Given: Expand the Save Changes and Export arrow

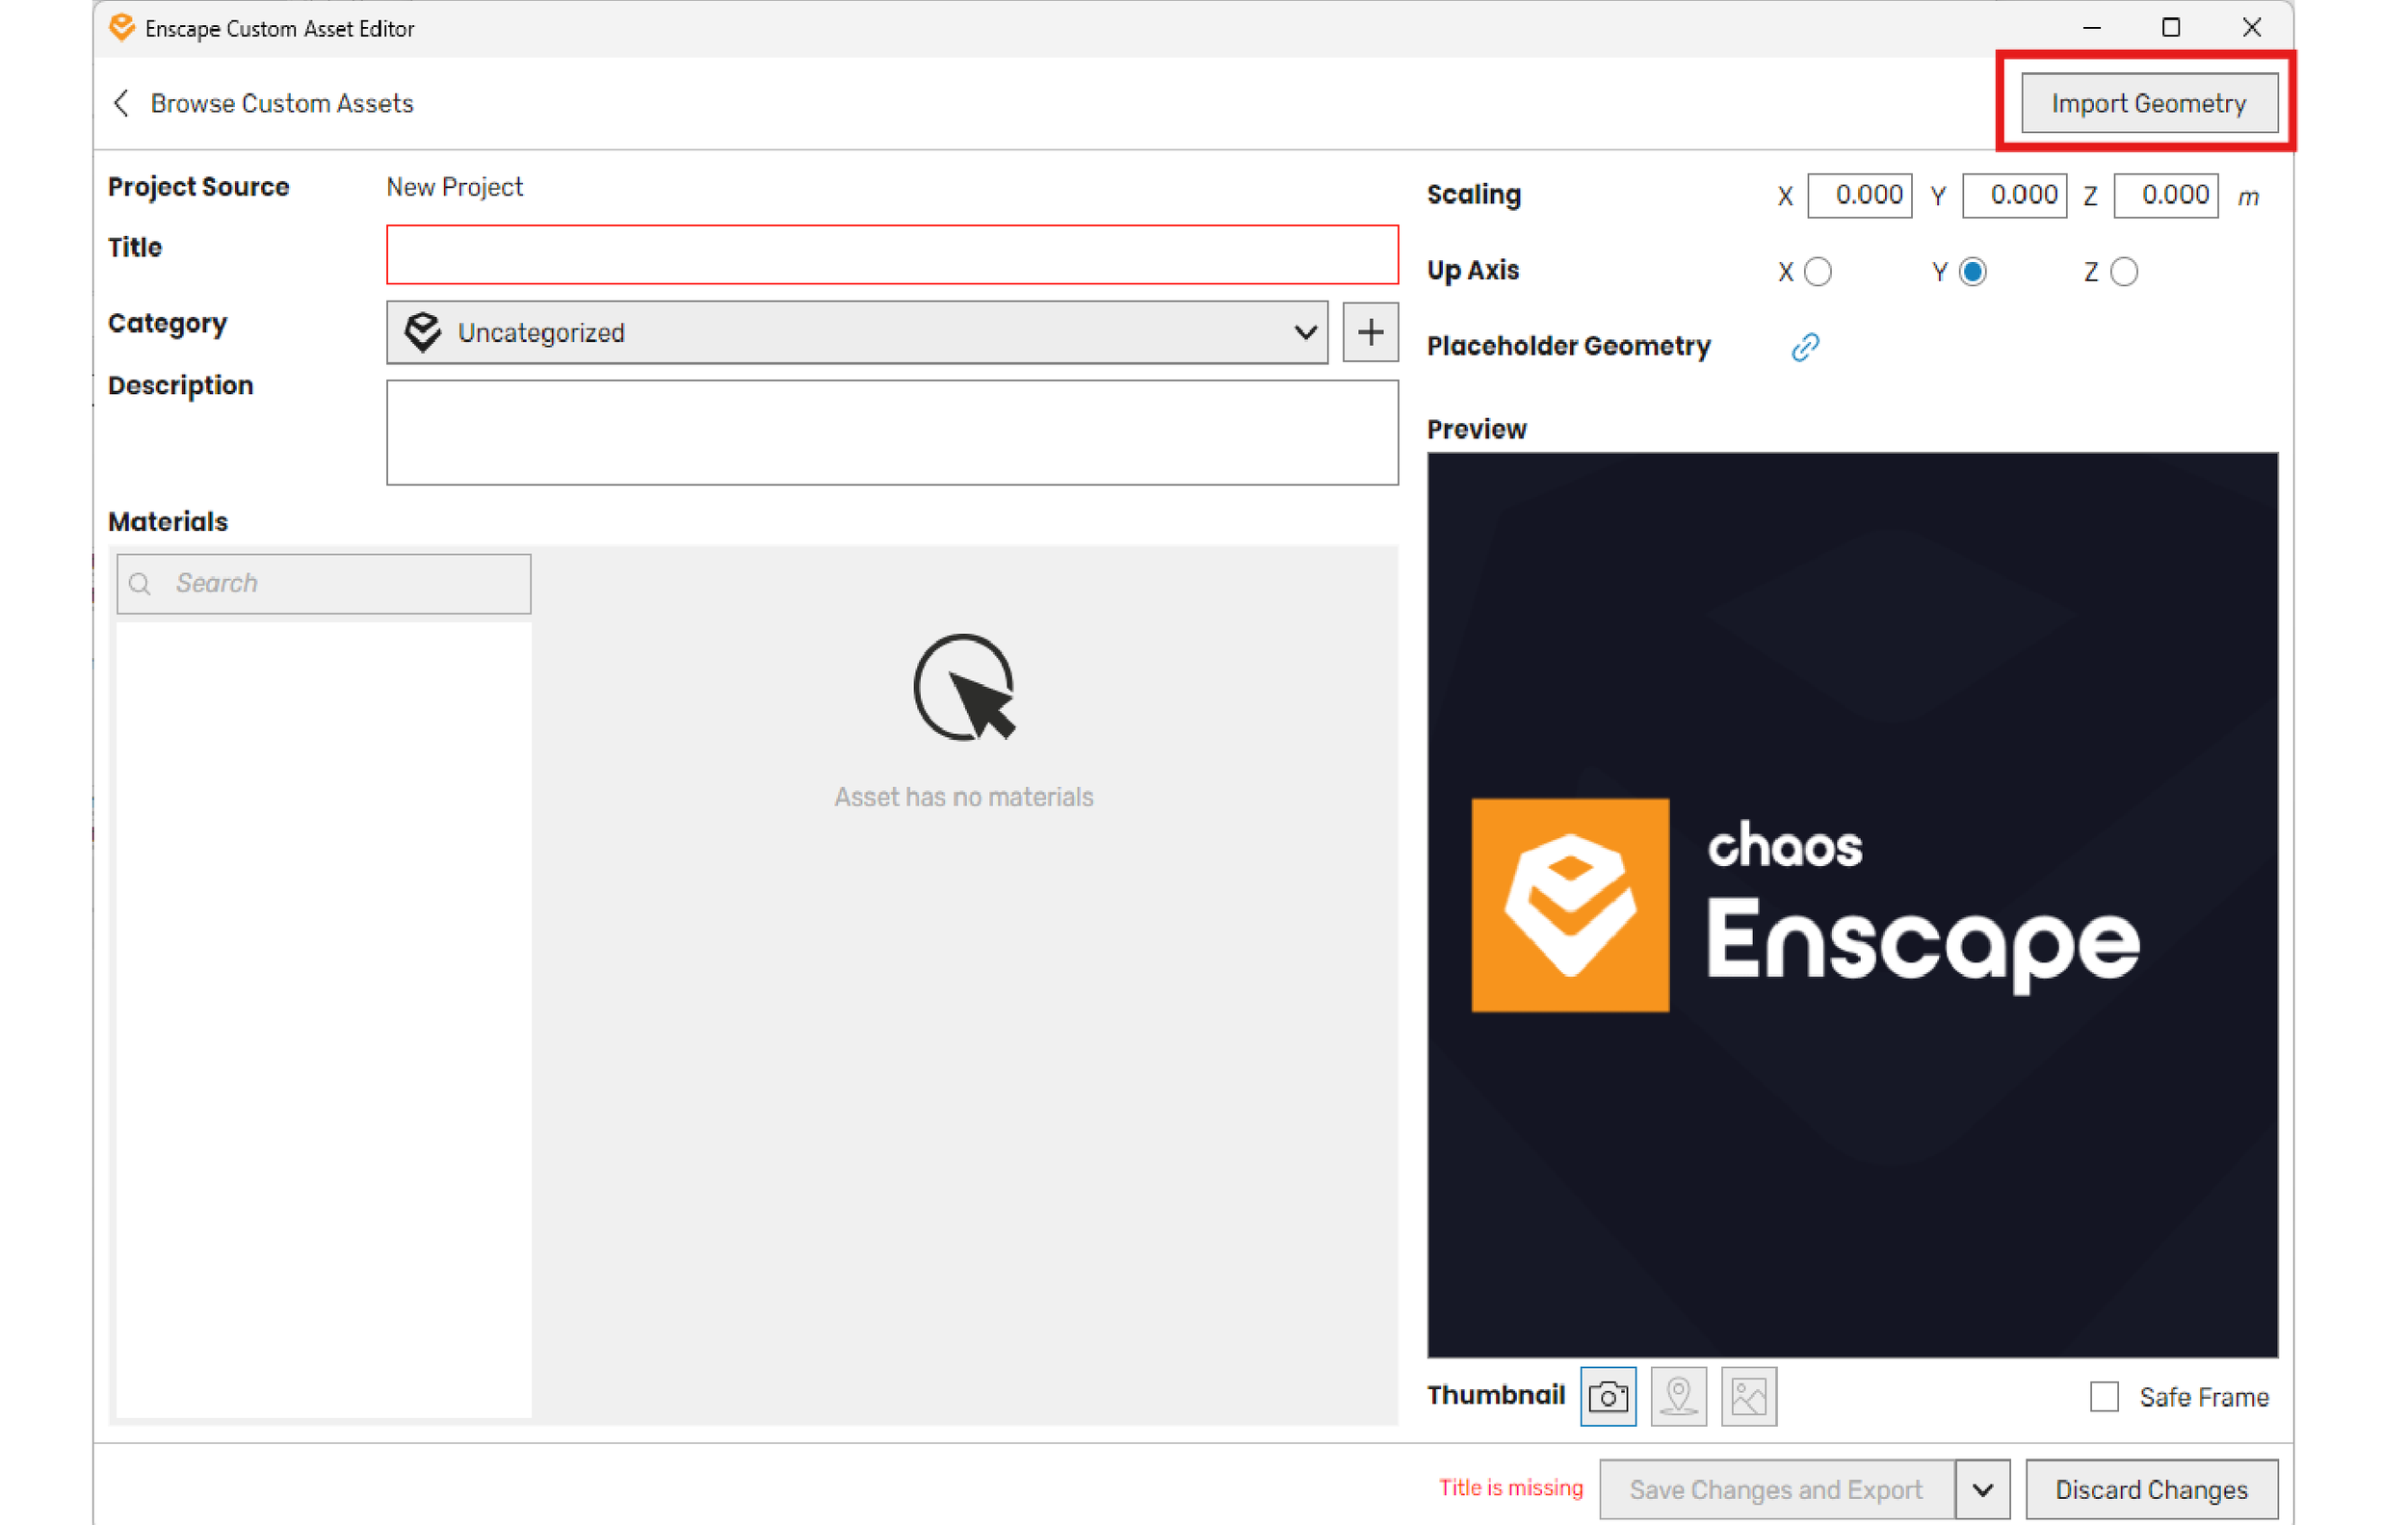Looking at the screenshot, I should [x=1982, y=1489].
